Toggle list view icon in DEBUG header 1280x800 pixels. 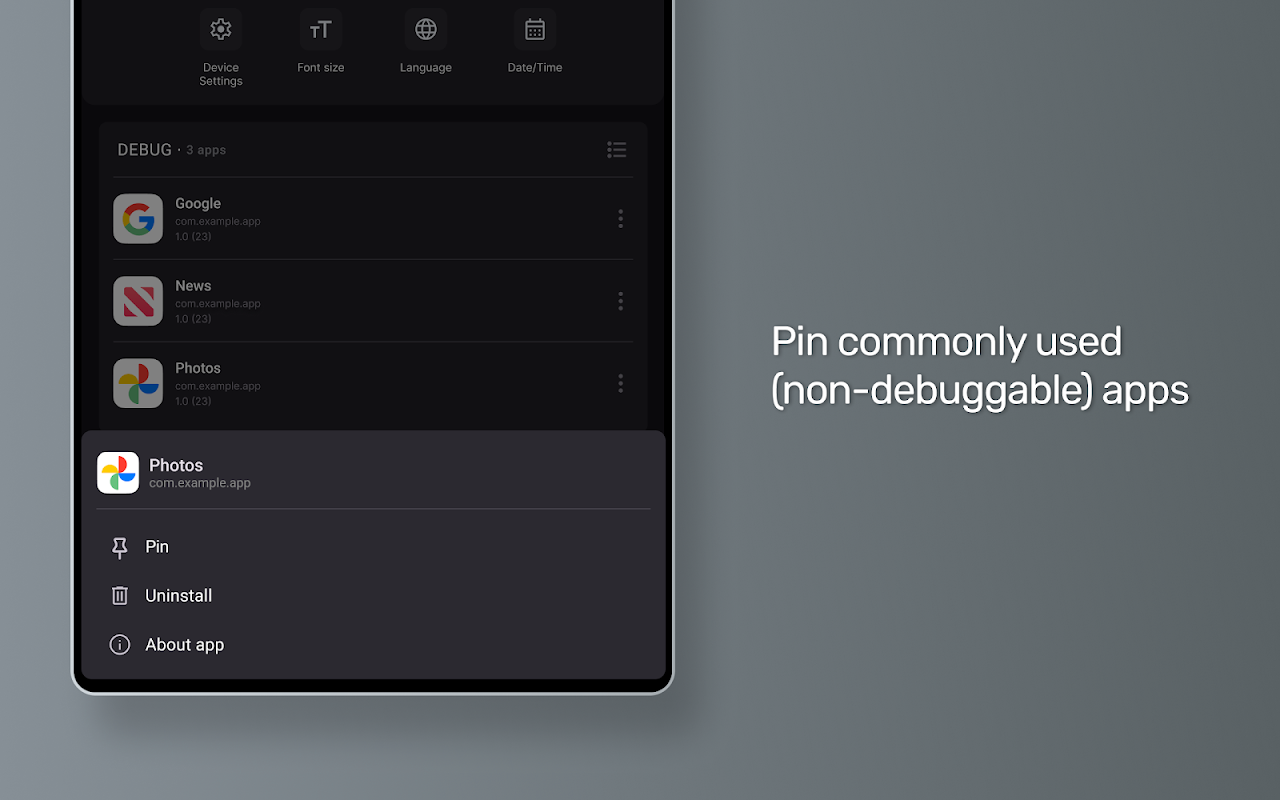[617, 150]
